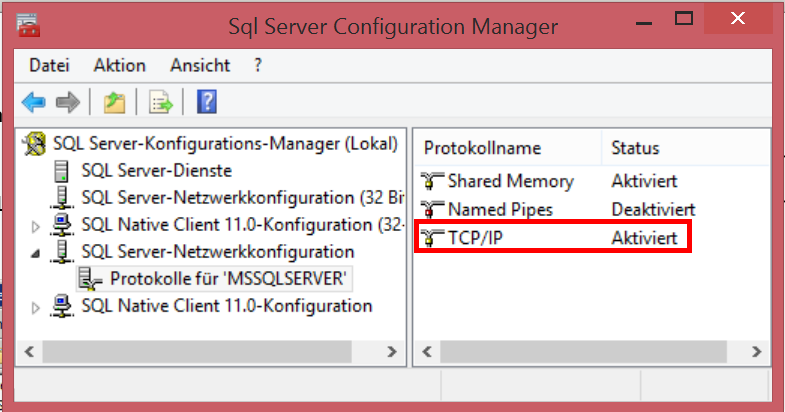The width and height of the screenshot is (785, 412).
Task: Click the Status column header
Action: pyautogui.click(x=635, y=148)
